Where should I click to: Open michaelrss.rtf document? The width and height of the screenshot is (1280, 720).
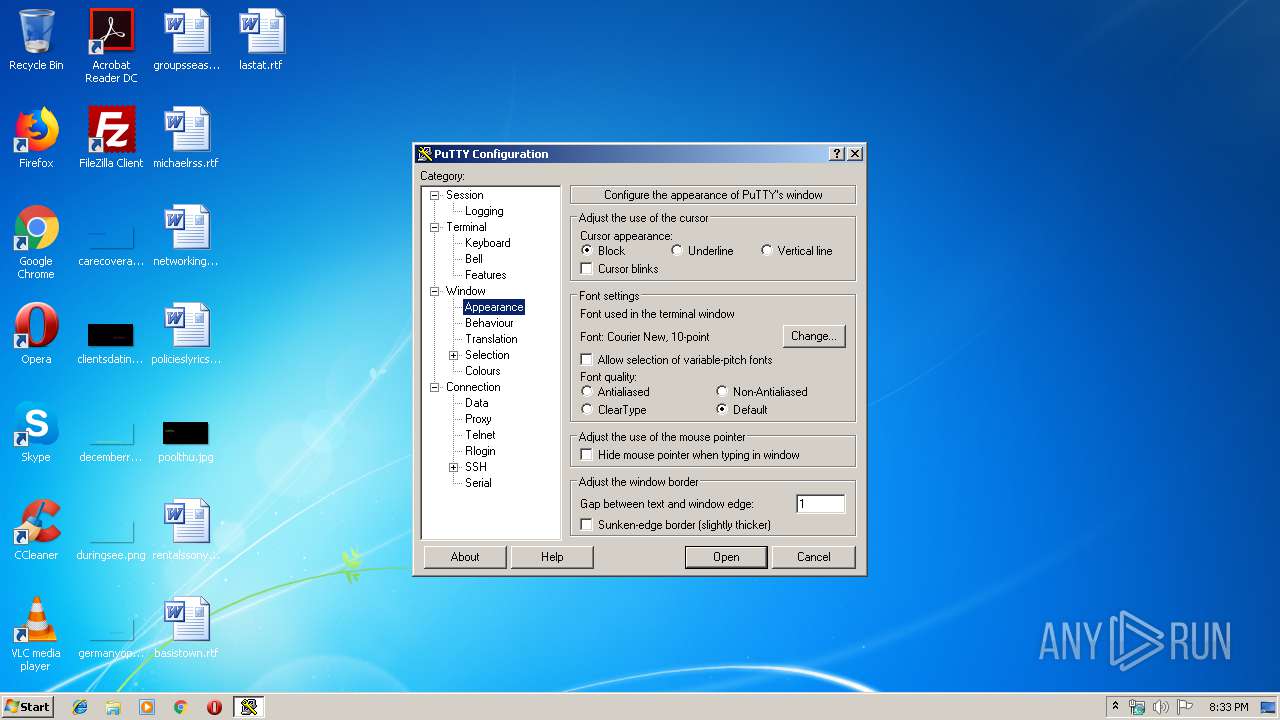186,138
